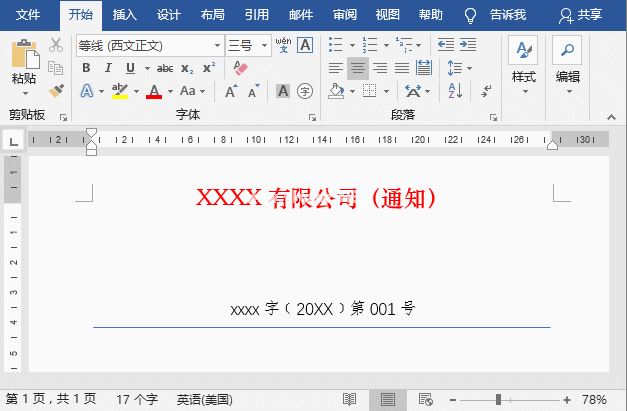
Task: Toggle center paragraph alignment
Action: coord(358,68)
